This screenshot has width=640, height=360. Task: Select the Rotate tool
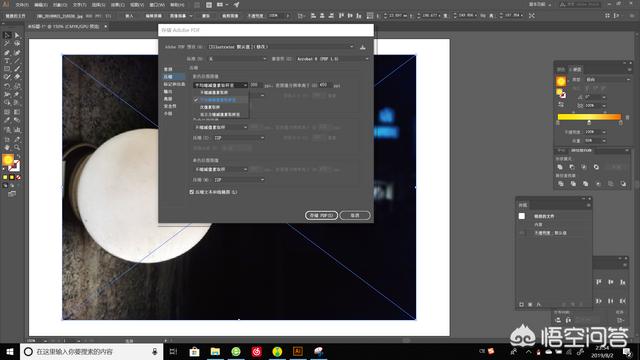(7, 86)
